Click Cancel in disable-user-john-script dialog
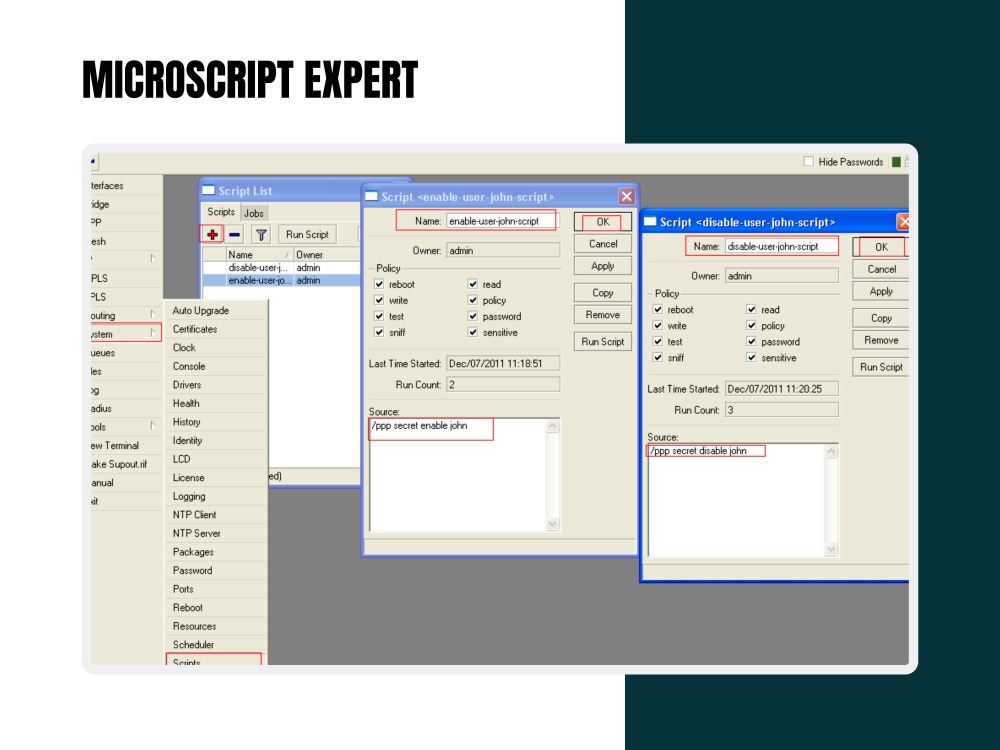The height and width of the screenshot is (750, 1000). pos(881,269)
